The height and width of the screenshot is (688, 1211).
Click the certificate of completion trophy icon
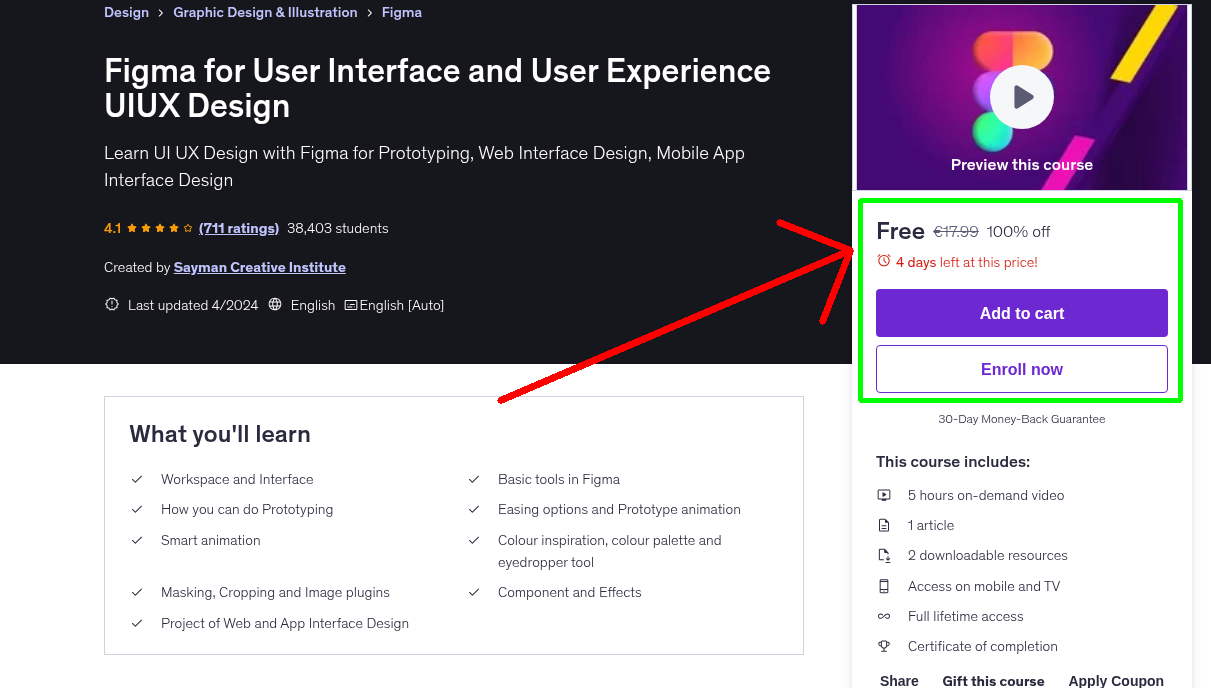(x=884, y=646)
